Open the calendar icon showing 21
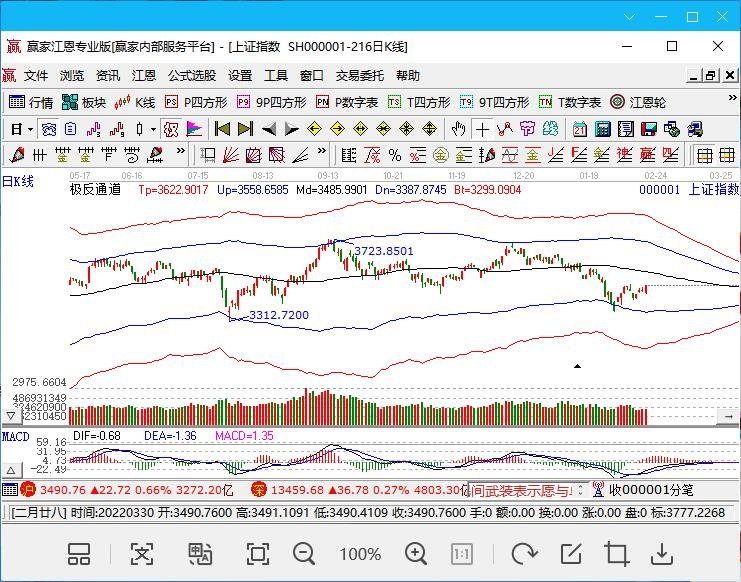The height and width of the screenshot is (582, 741). (579, 129)
